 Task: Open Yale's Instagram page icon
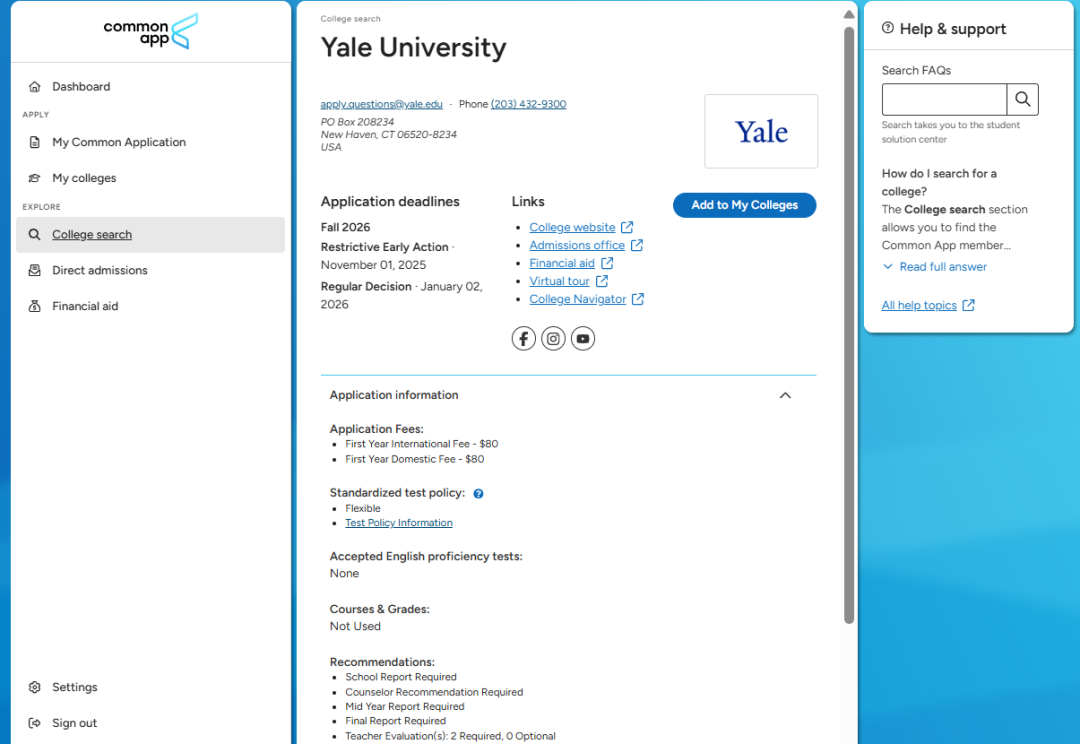pyautogui.click(x=553, y=339)
